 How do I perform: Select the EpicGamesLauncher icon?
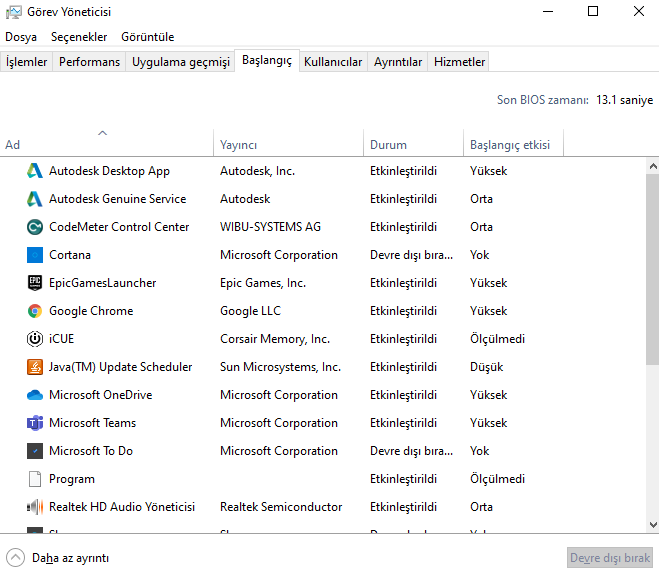(x=35, y=283)
